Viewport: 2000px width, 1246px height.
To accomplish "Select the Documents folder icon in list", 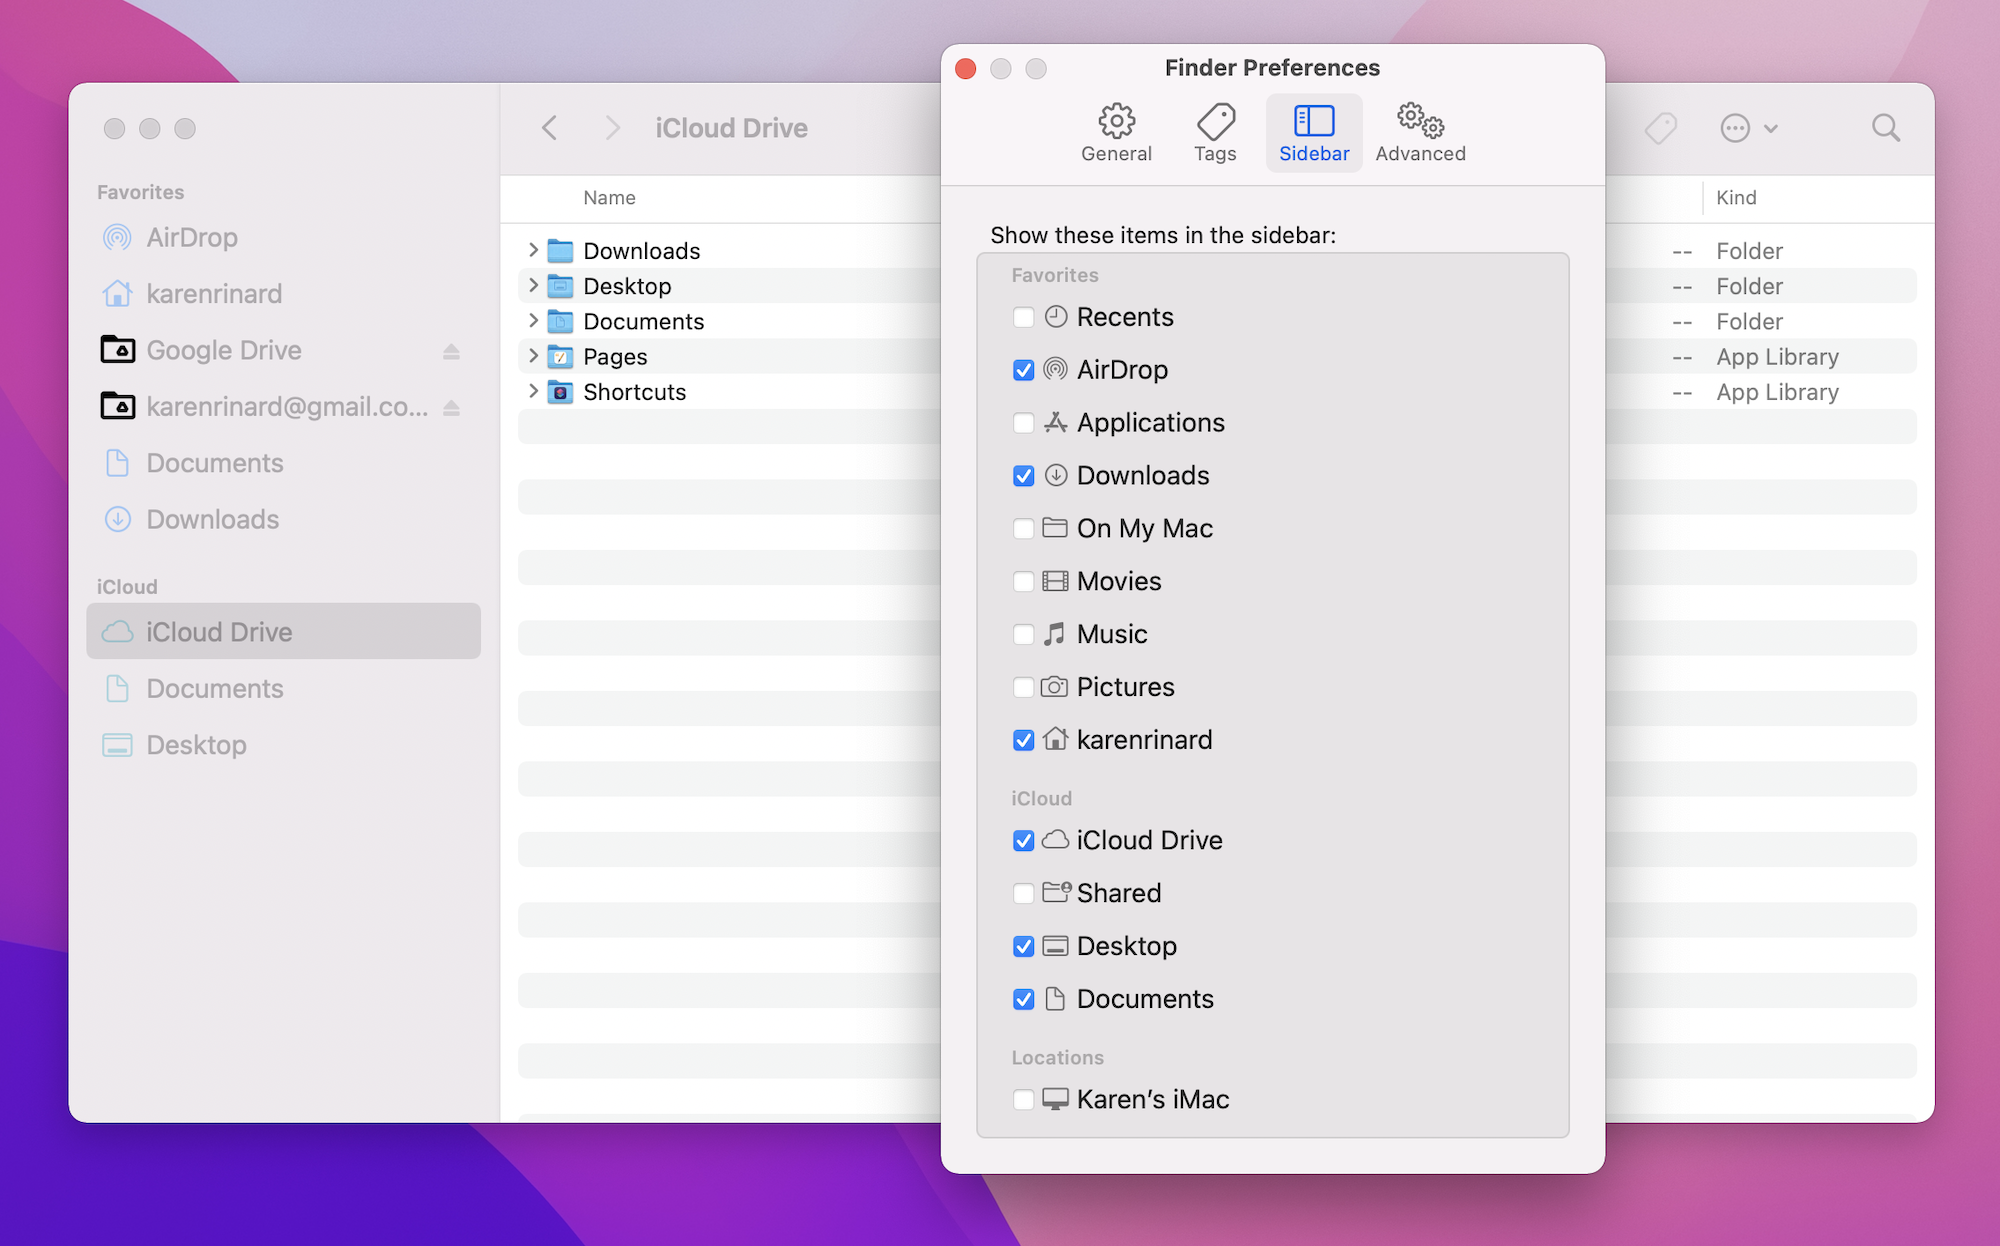I will coord(560,321).
